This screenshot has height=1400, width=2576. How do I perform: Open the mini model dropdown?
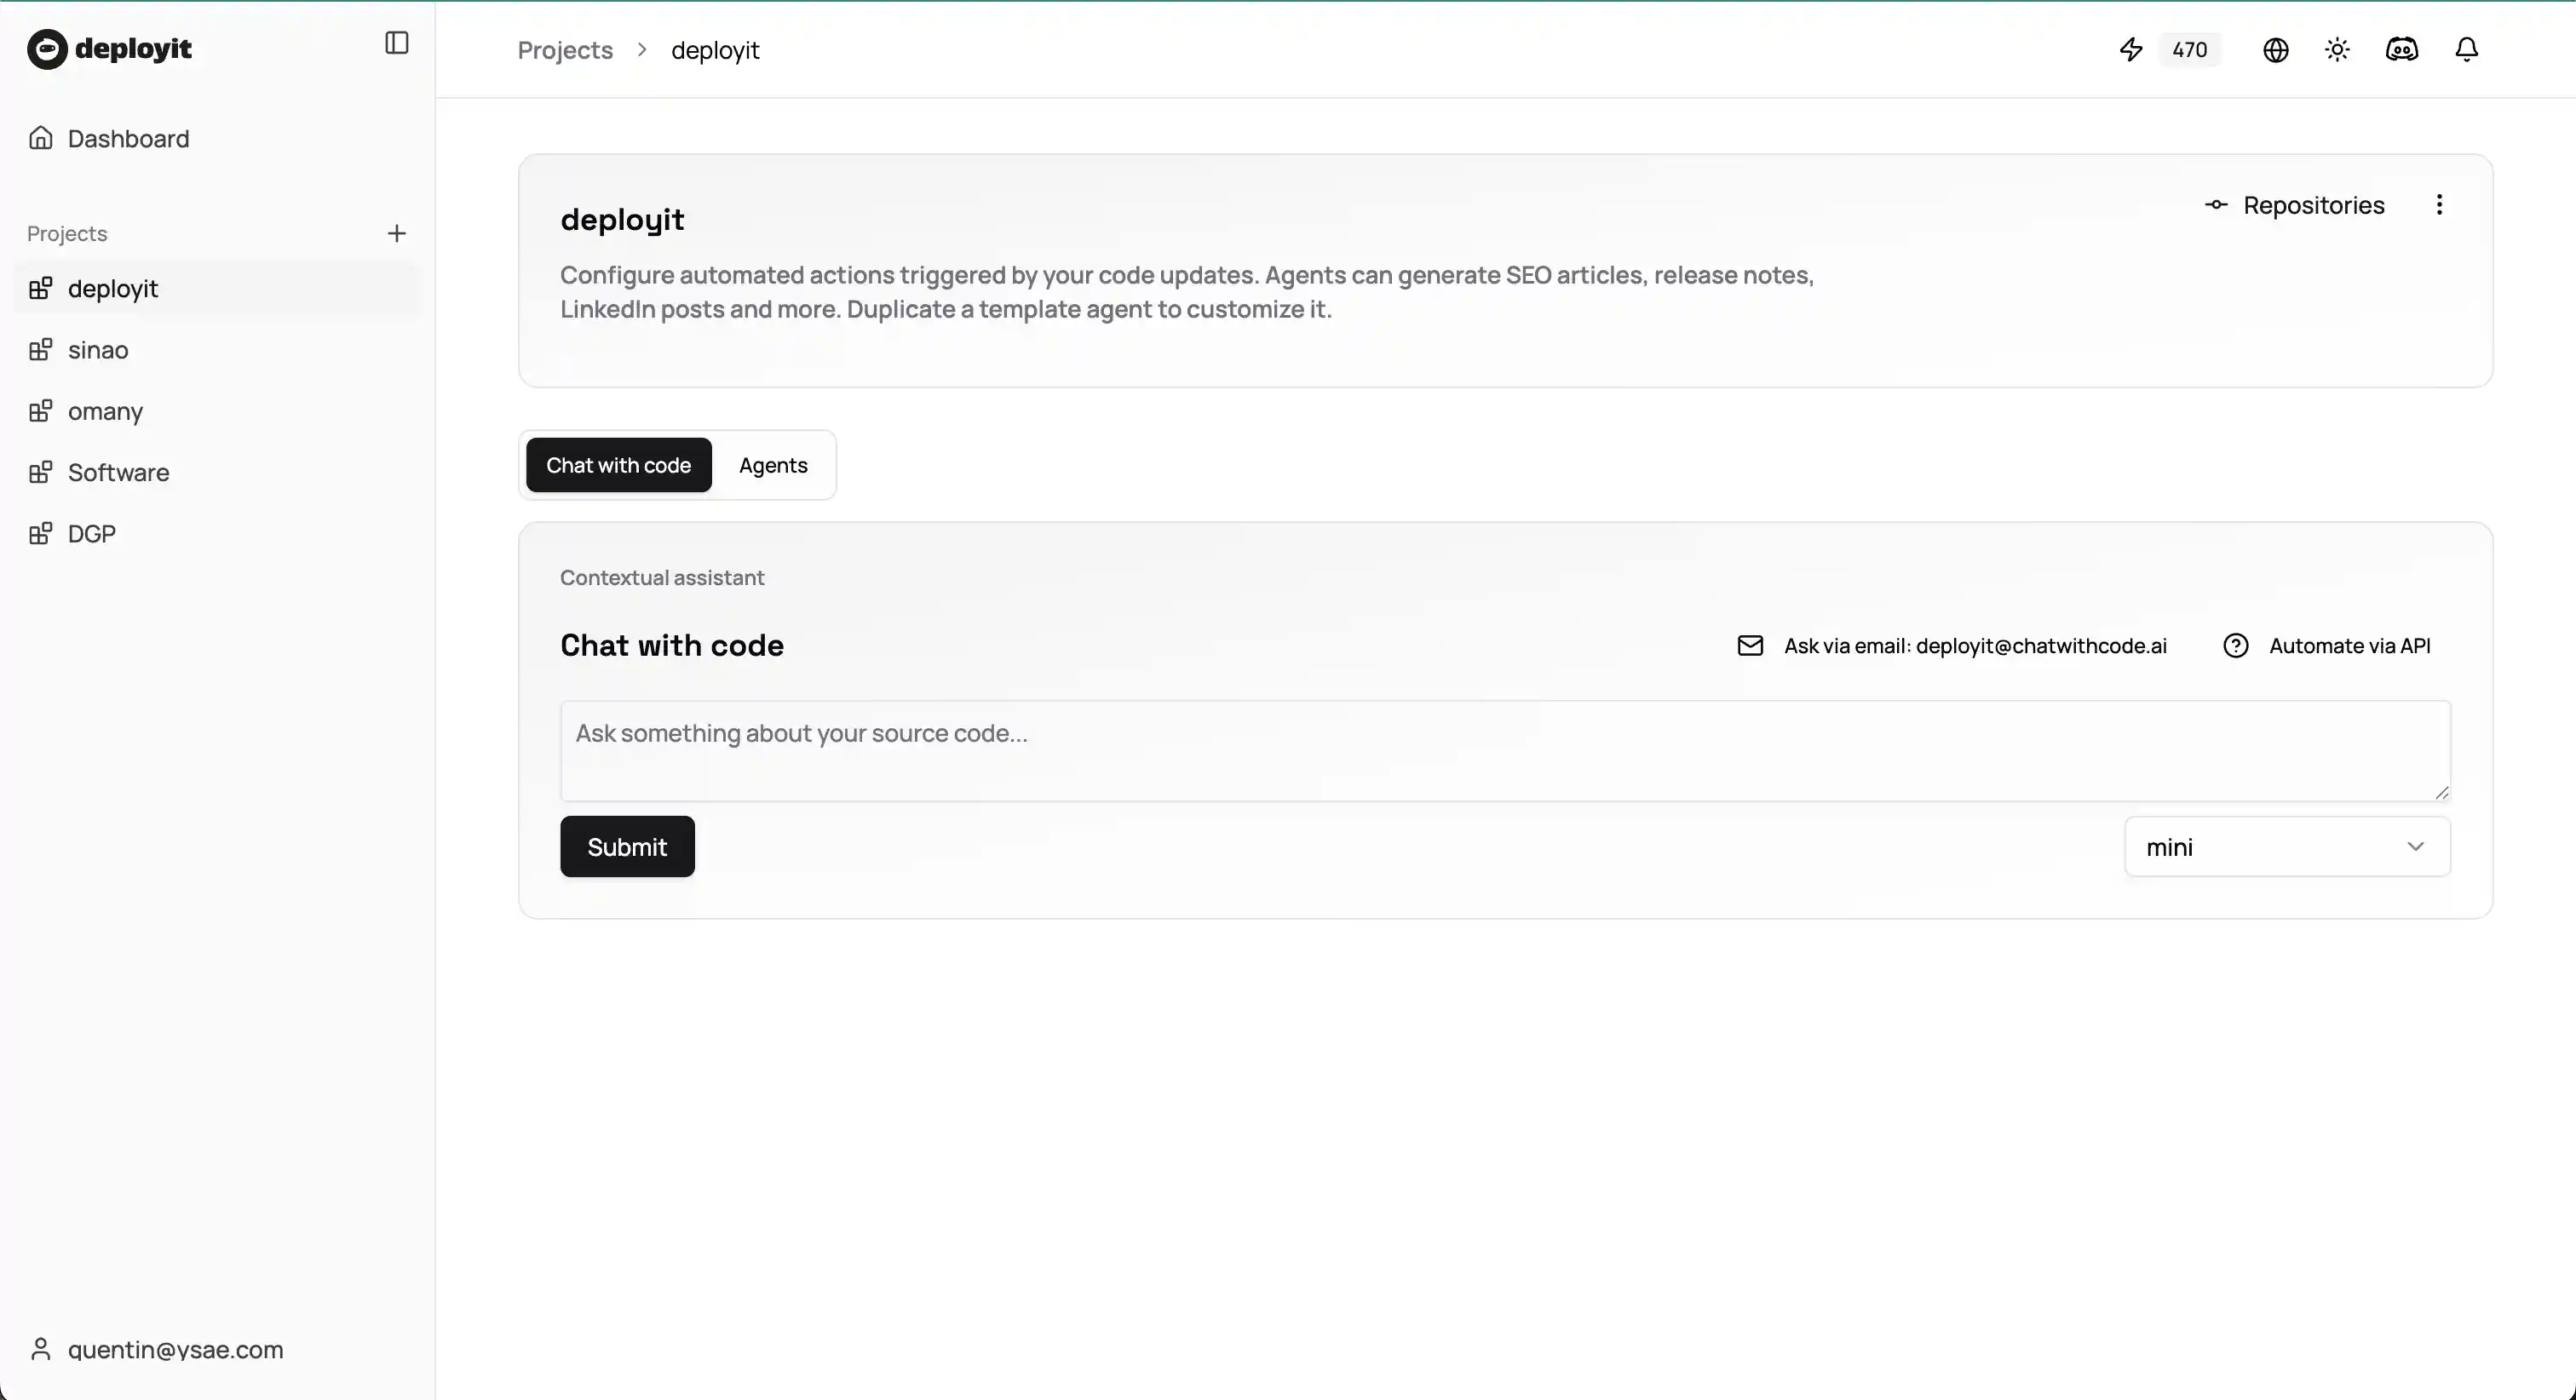2287,846
